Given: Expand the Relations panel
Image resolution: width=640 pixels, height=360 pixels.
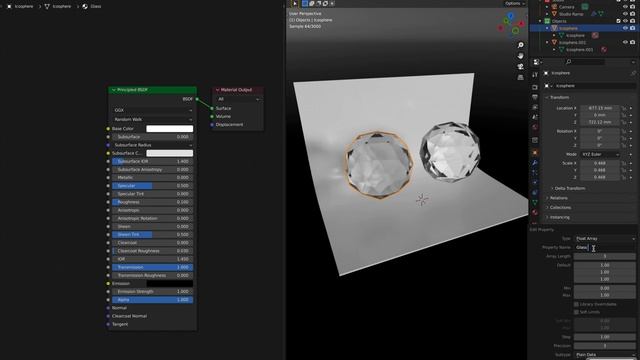Looking at the screenshot, I should pyautogui.click(x=558, y=198).
